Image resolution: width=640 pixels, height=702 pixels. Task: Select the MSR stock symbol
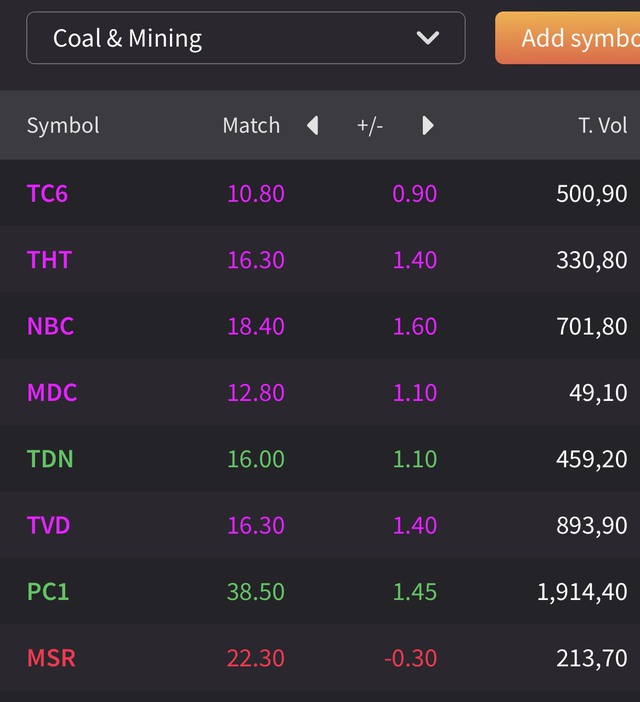[x=51, y=658]
